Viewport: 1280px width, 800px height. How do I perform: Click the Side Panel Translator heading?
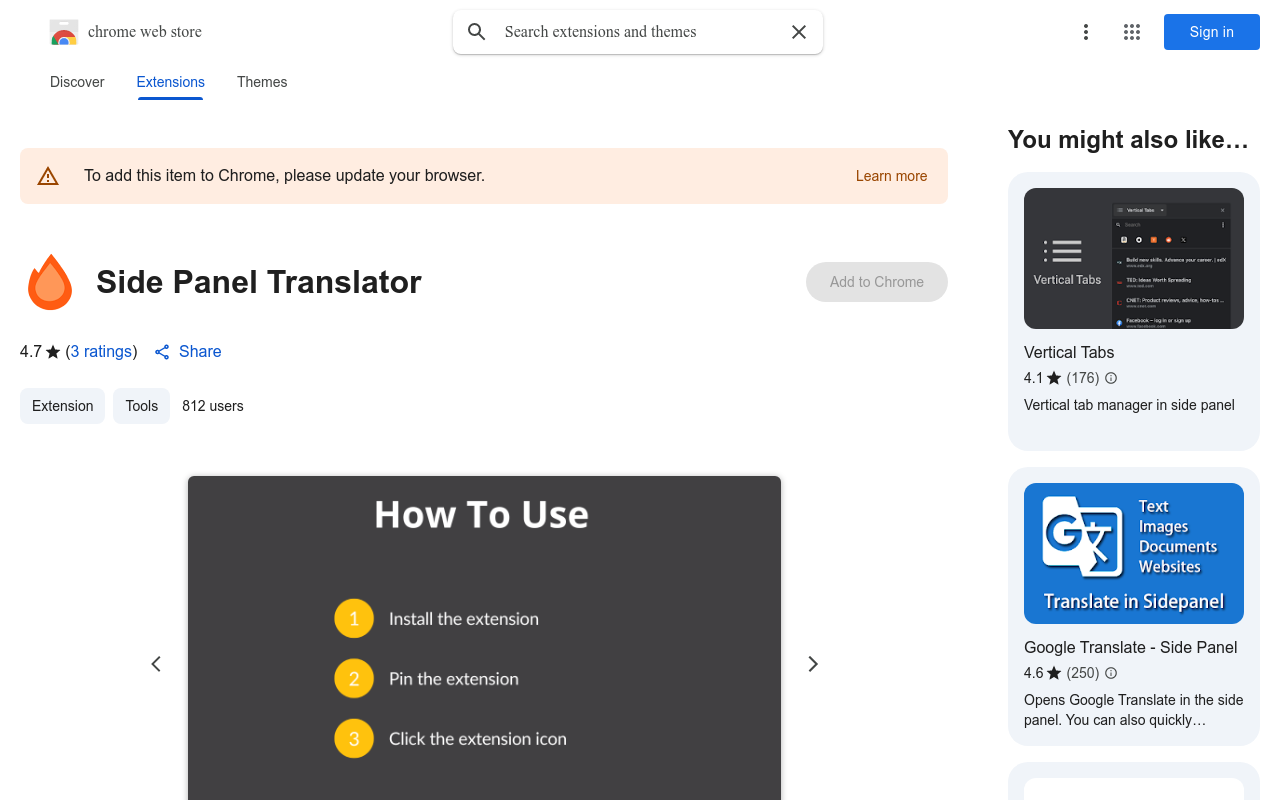pos(259,282)
